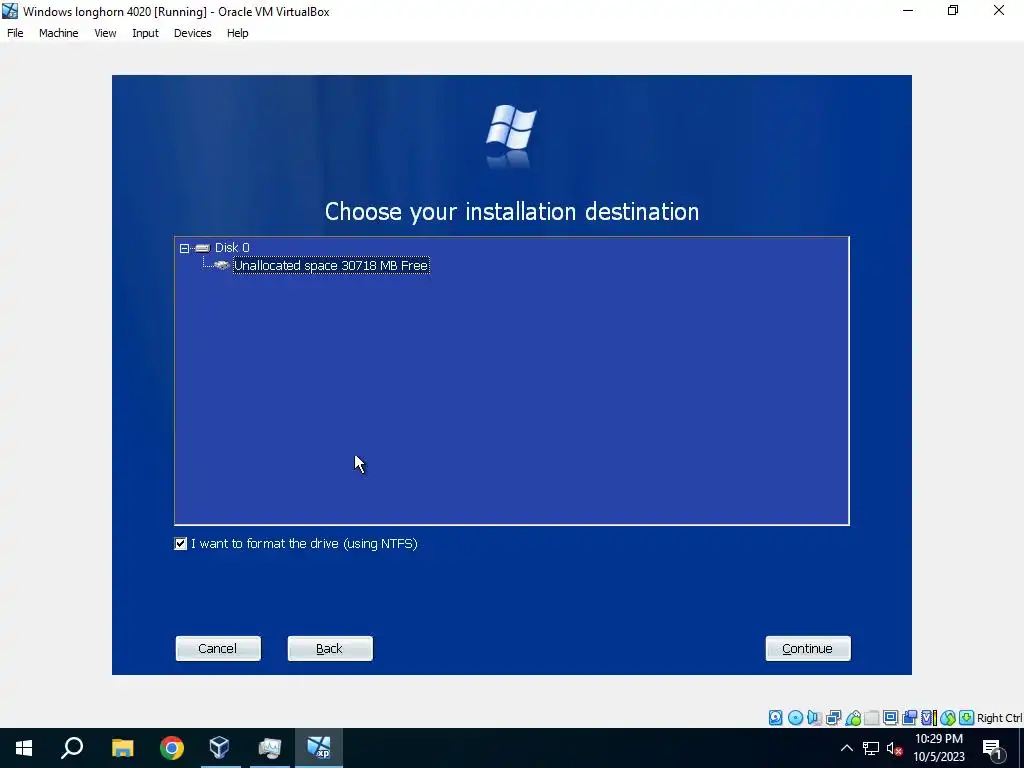Click the Back button
The height and width of the screenshot is (768, 1024).
pos(330,648)
